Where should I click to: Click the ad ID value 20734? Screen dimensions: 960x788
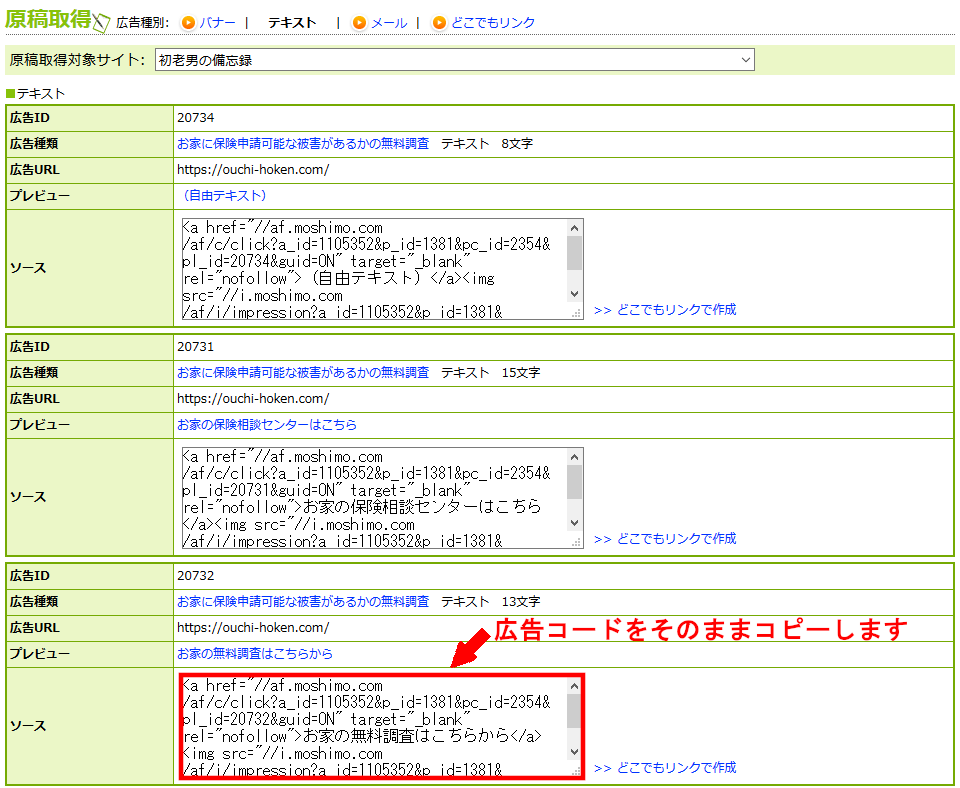tap(196, 118)
